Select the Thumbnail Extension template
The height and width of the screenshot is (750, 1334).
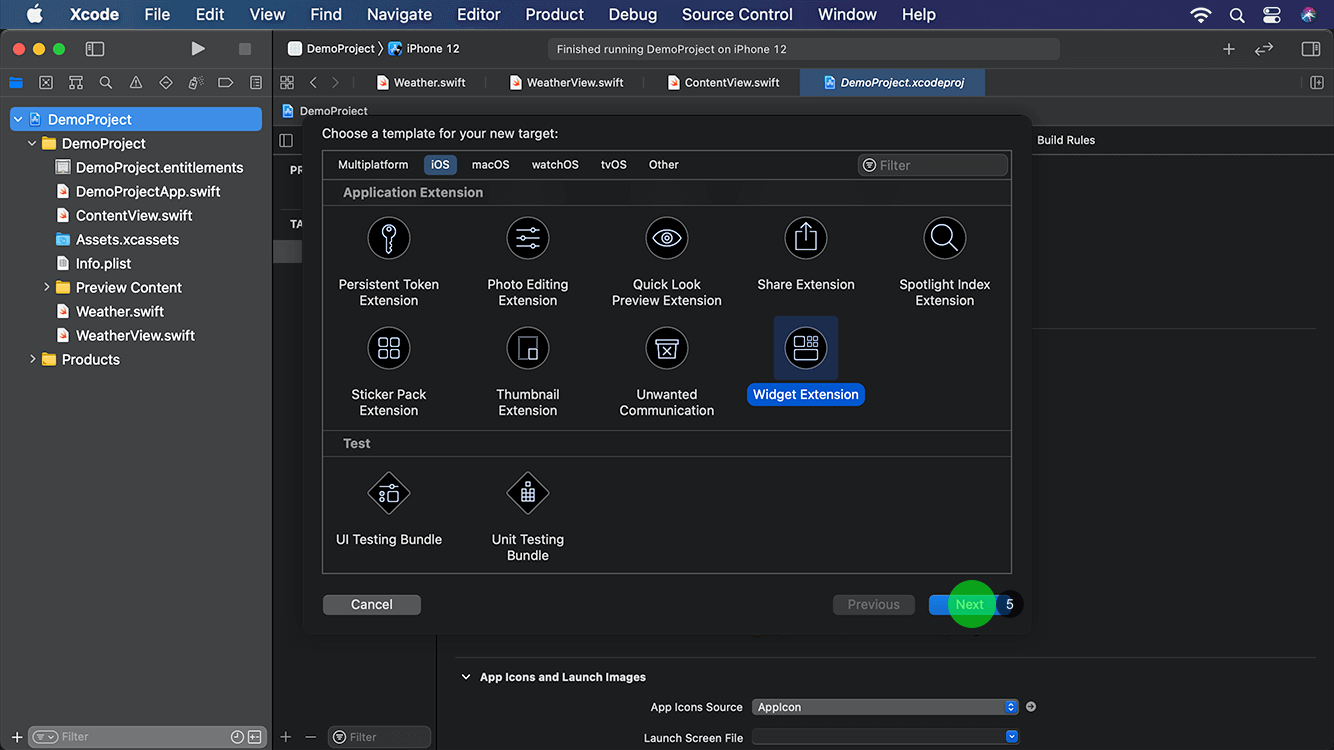point(528,372)
